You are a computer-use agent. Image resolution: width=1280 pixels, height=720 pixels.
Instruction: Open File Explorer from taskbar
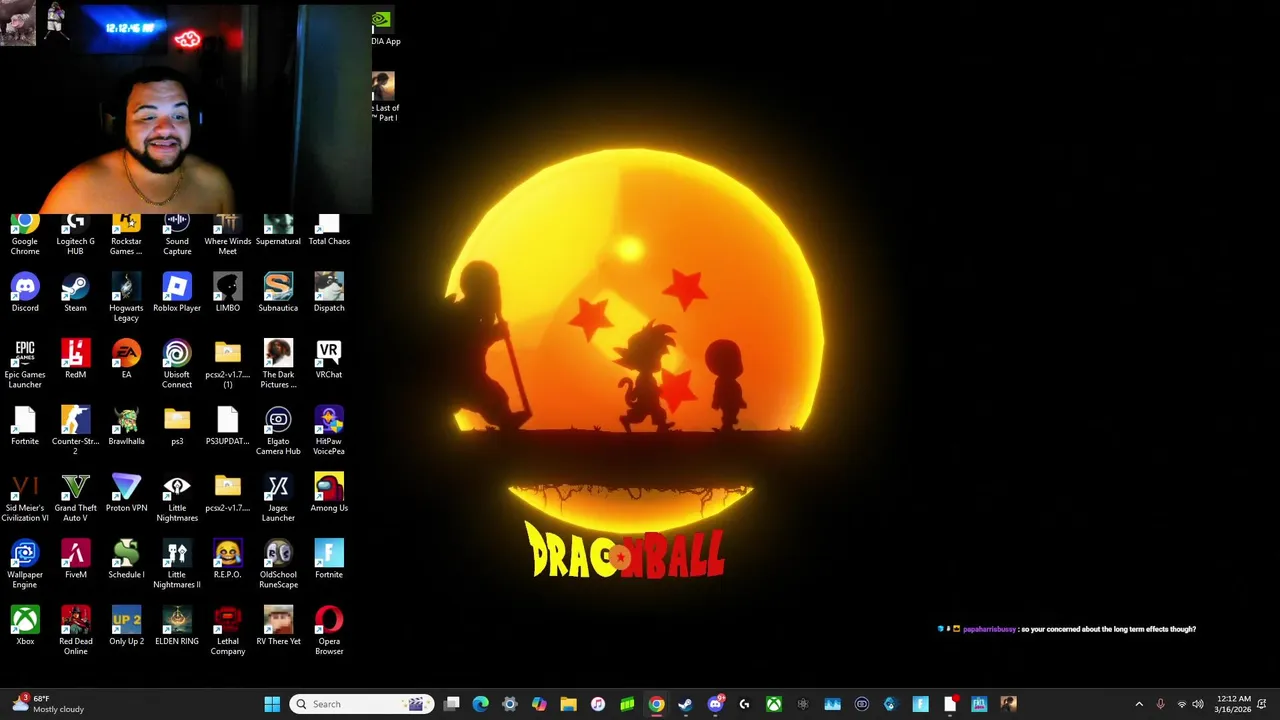pyautogui.click(x=568, y=704)
